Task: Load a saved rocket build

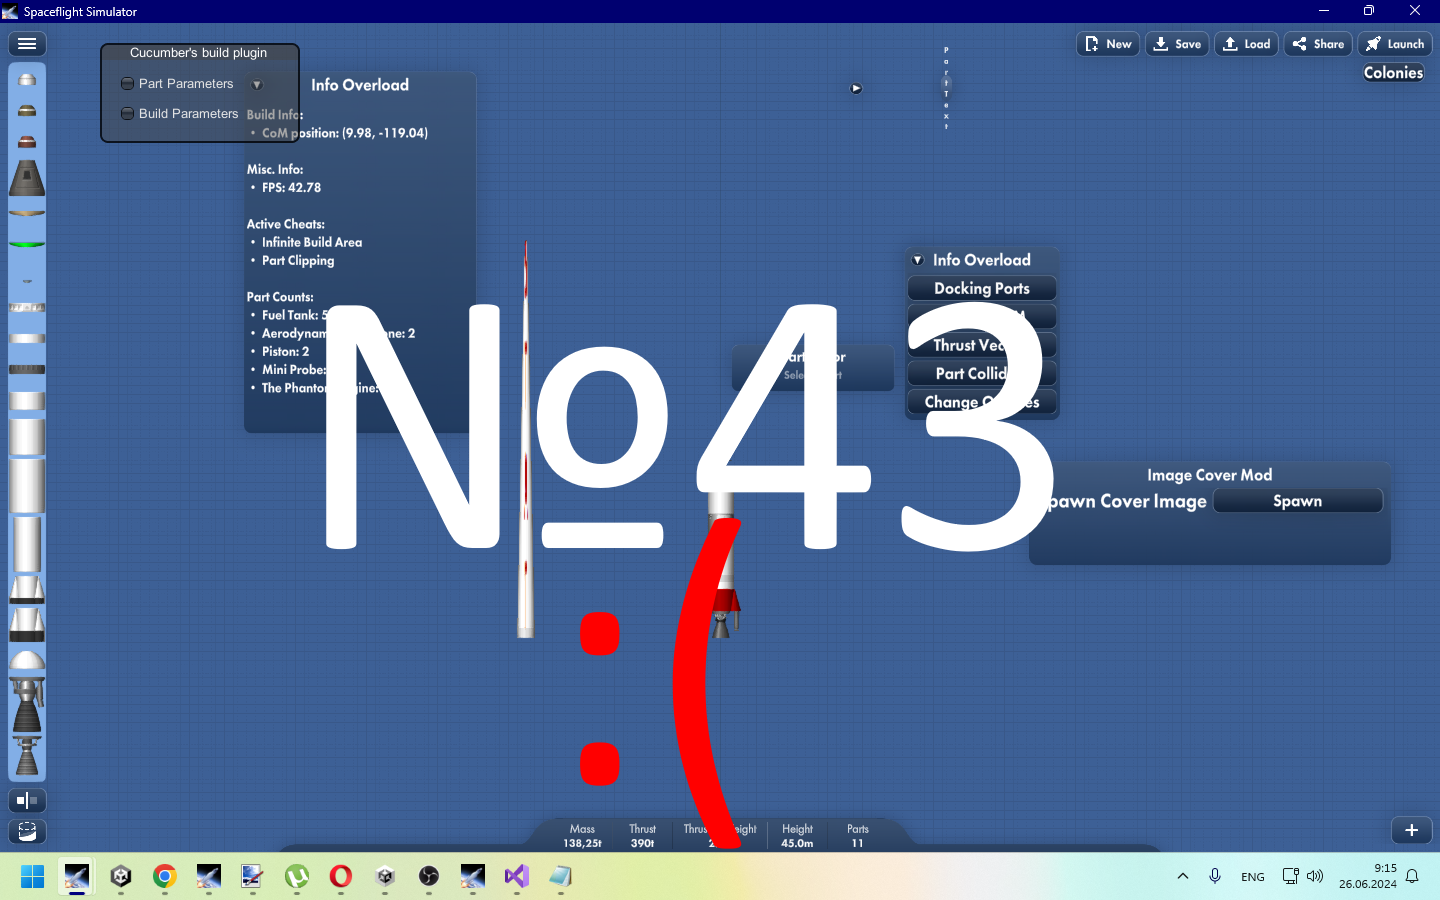Action: click(1247, 44)
